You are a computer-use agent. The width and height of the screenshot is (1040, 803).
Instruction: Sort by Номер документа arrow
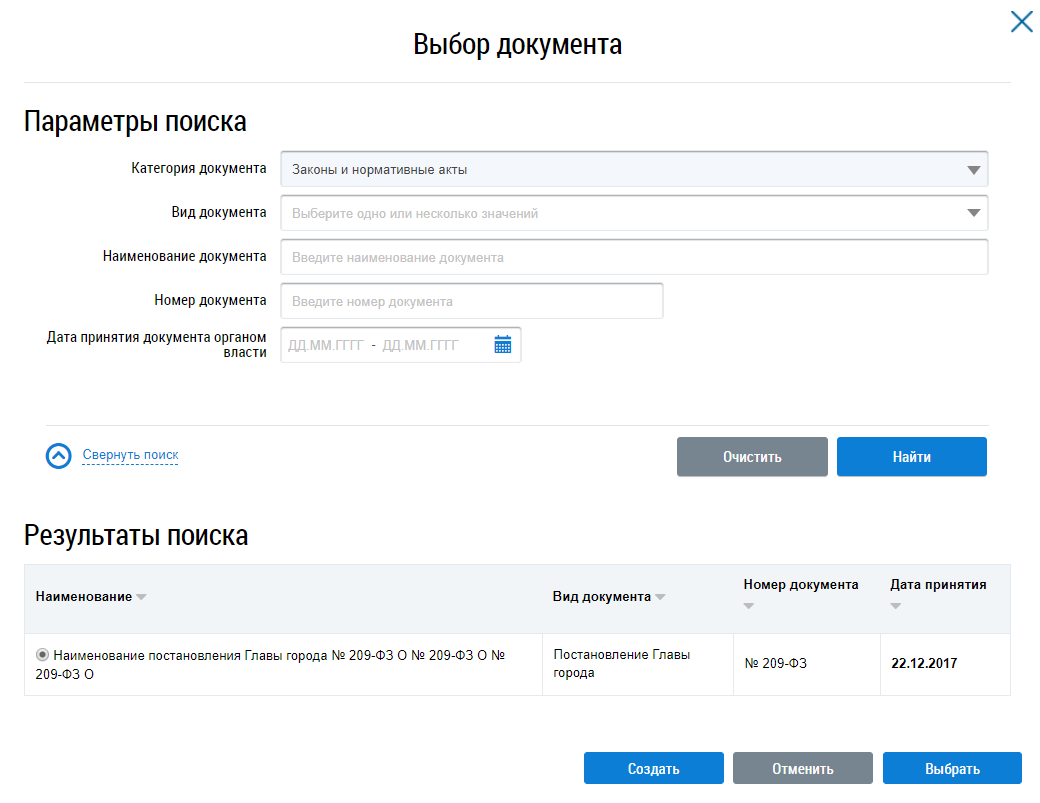coord(749,607)
